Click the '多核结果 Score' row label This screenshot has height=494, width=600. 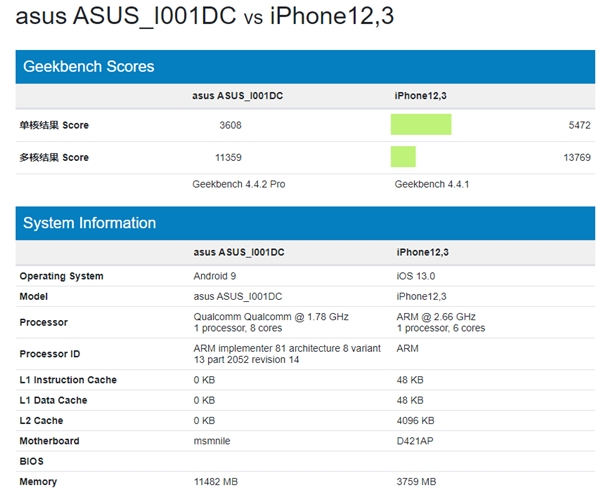coord(54,157)
